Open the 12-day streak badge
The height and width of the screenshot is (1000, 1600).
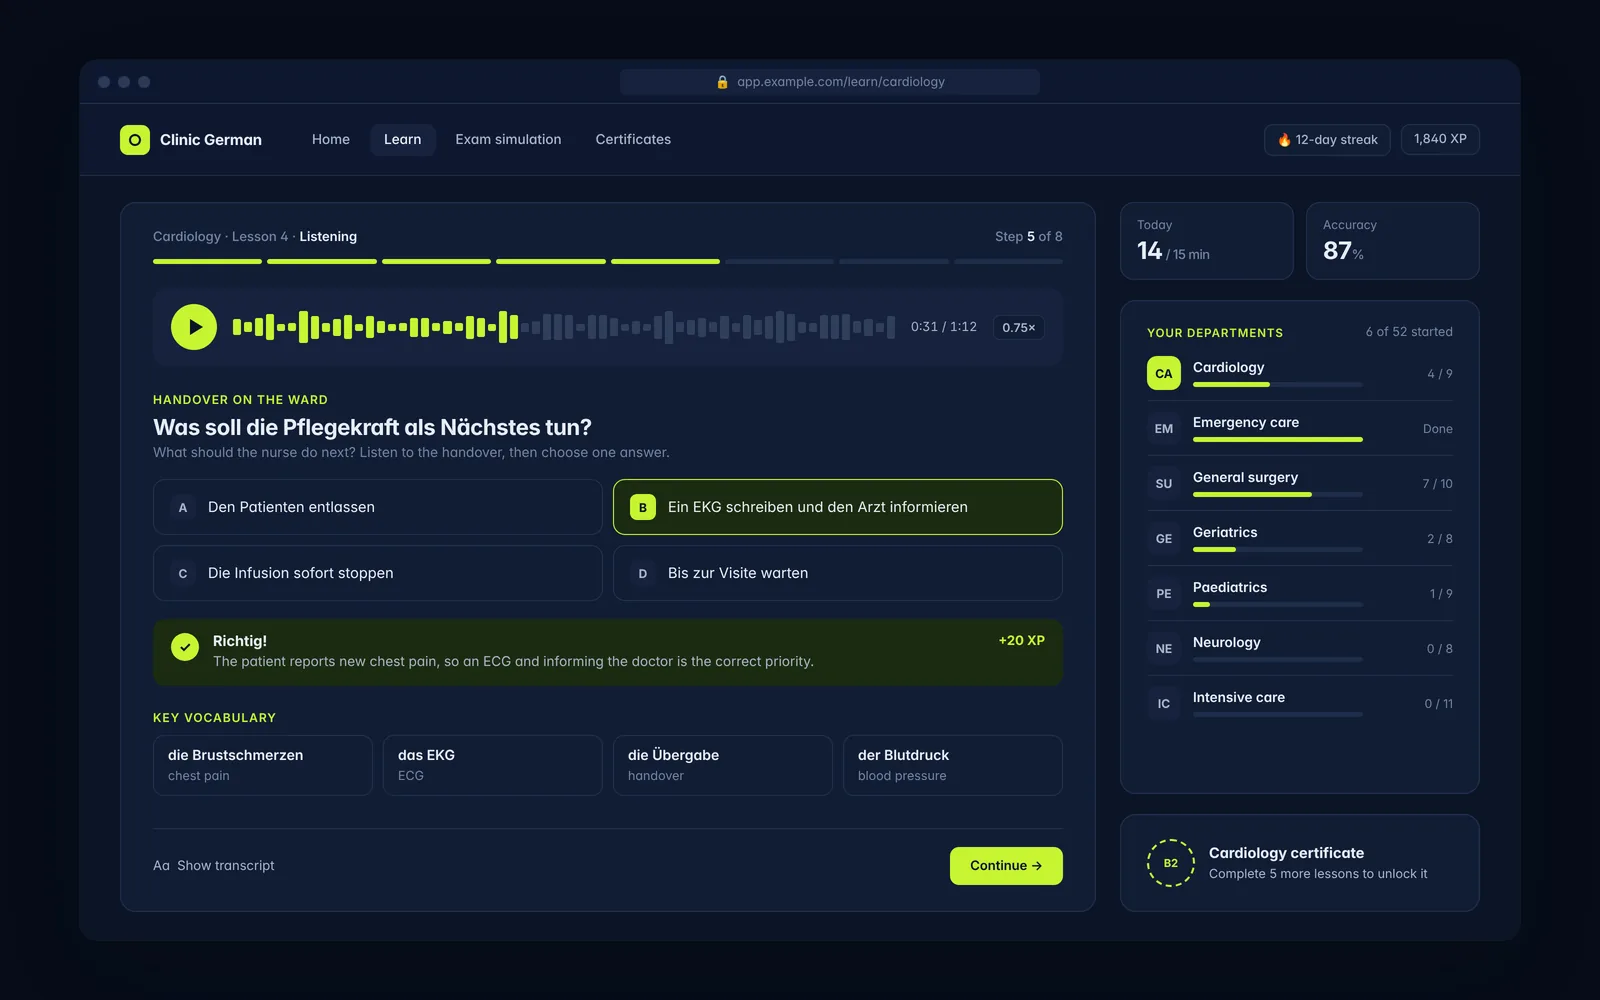point(1327,140)
